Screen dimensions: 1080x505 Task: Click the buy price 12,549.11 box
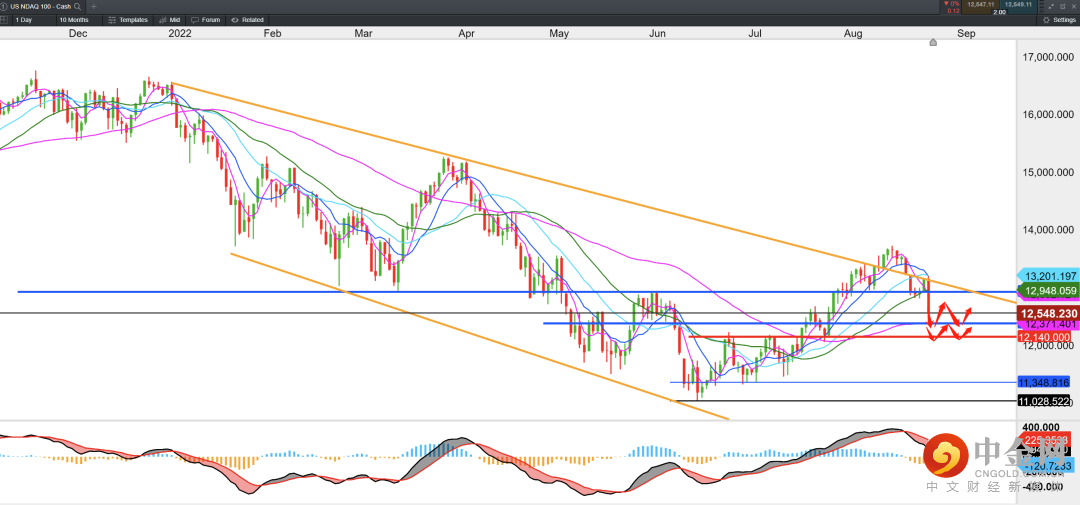coord(1018,5)
